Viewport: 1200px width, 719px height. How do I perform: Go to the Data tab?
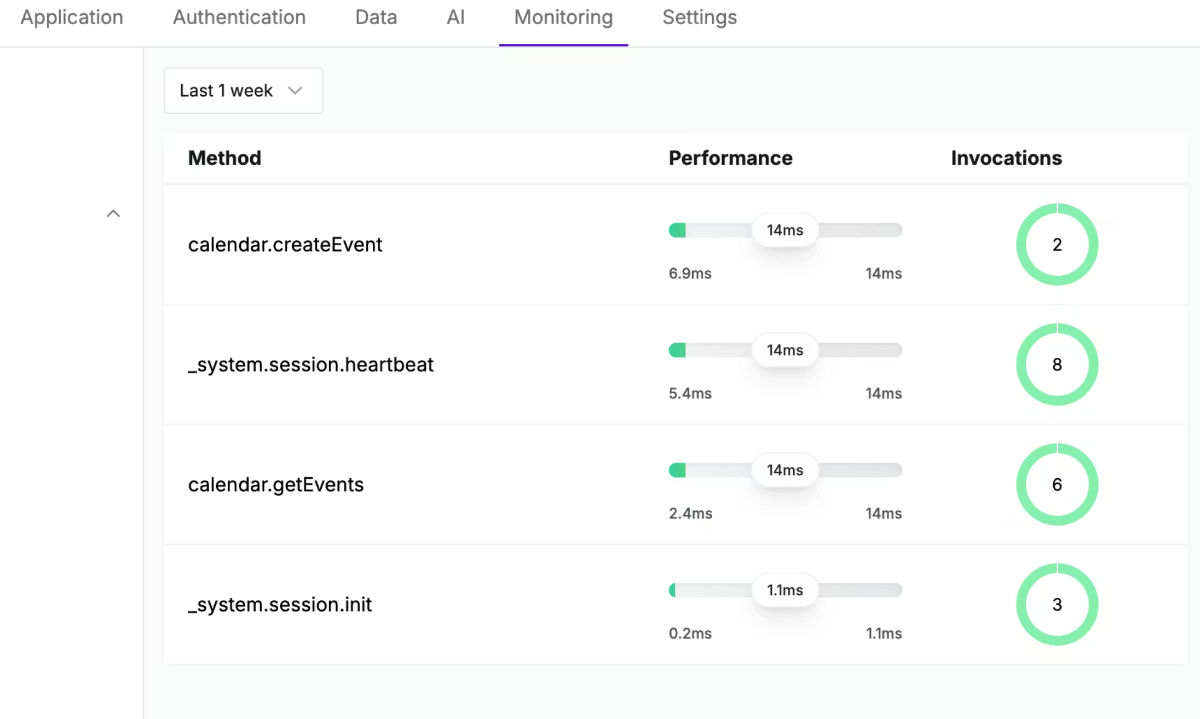pyautogui.click(x=376, y=18)
